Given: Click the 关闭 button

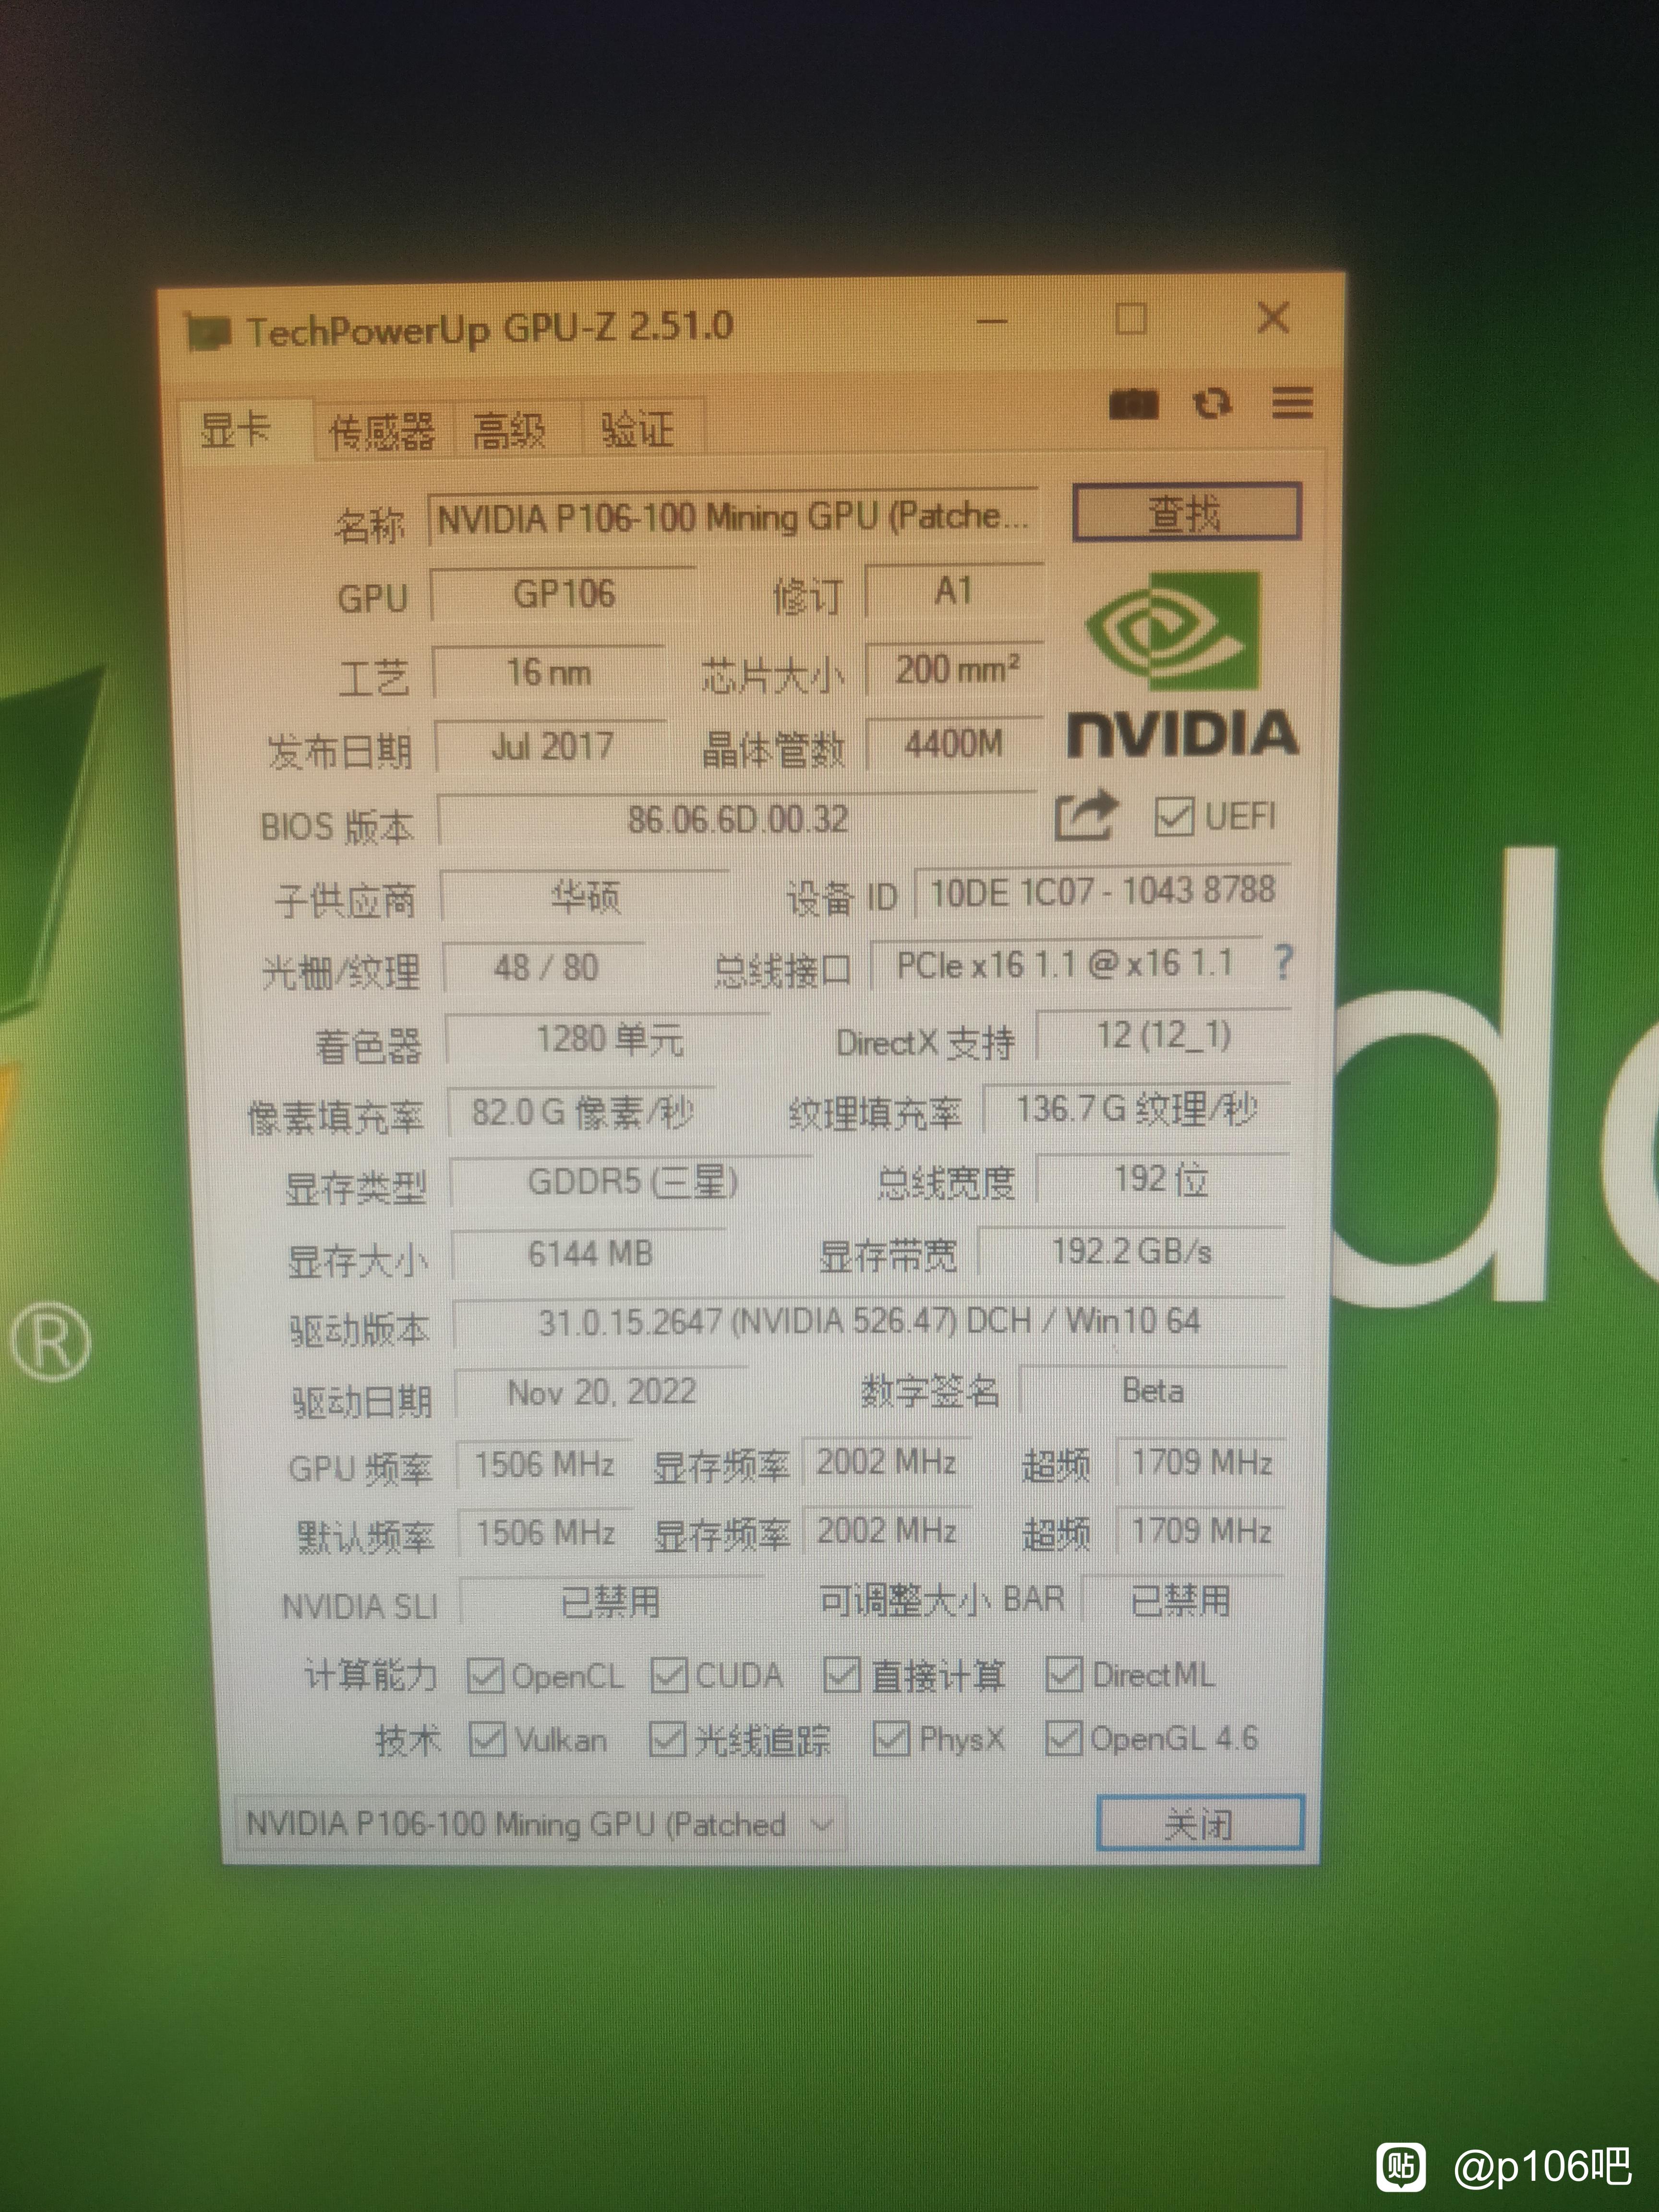Looking at the screenshot, I should pyautogui.click(x=1200, y=1822).
